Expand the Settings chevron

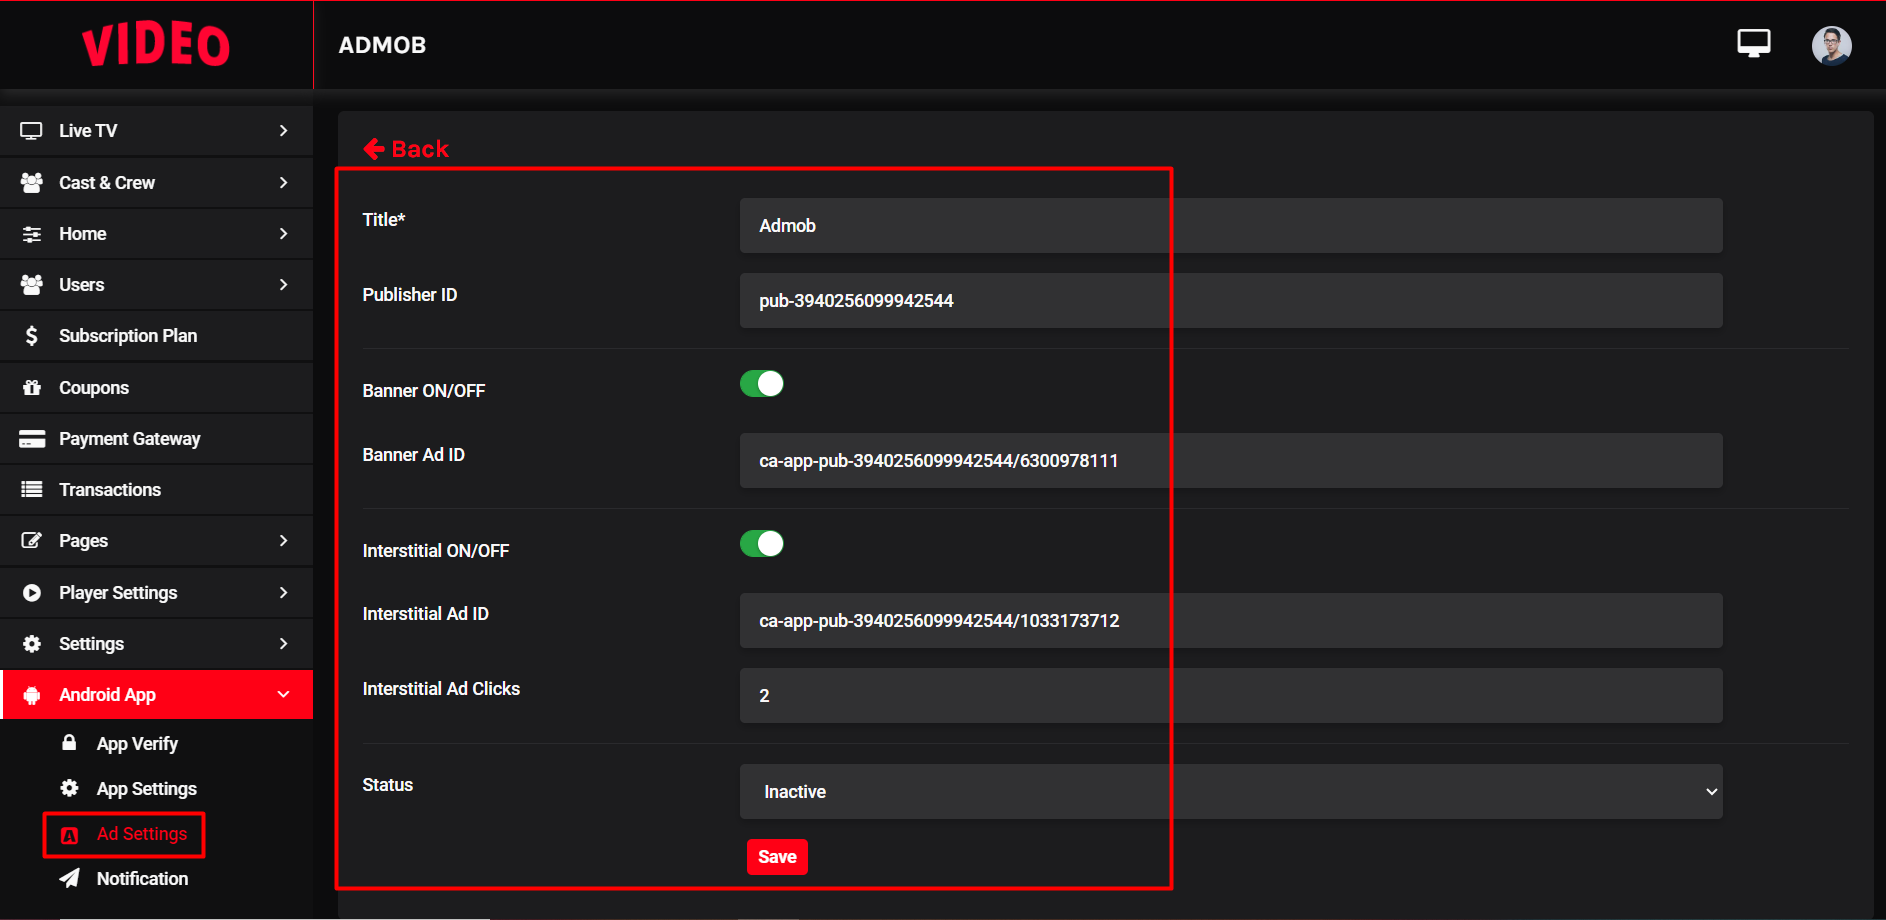pyautogui.click(x=283, y=644)
